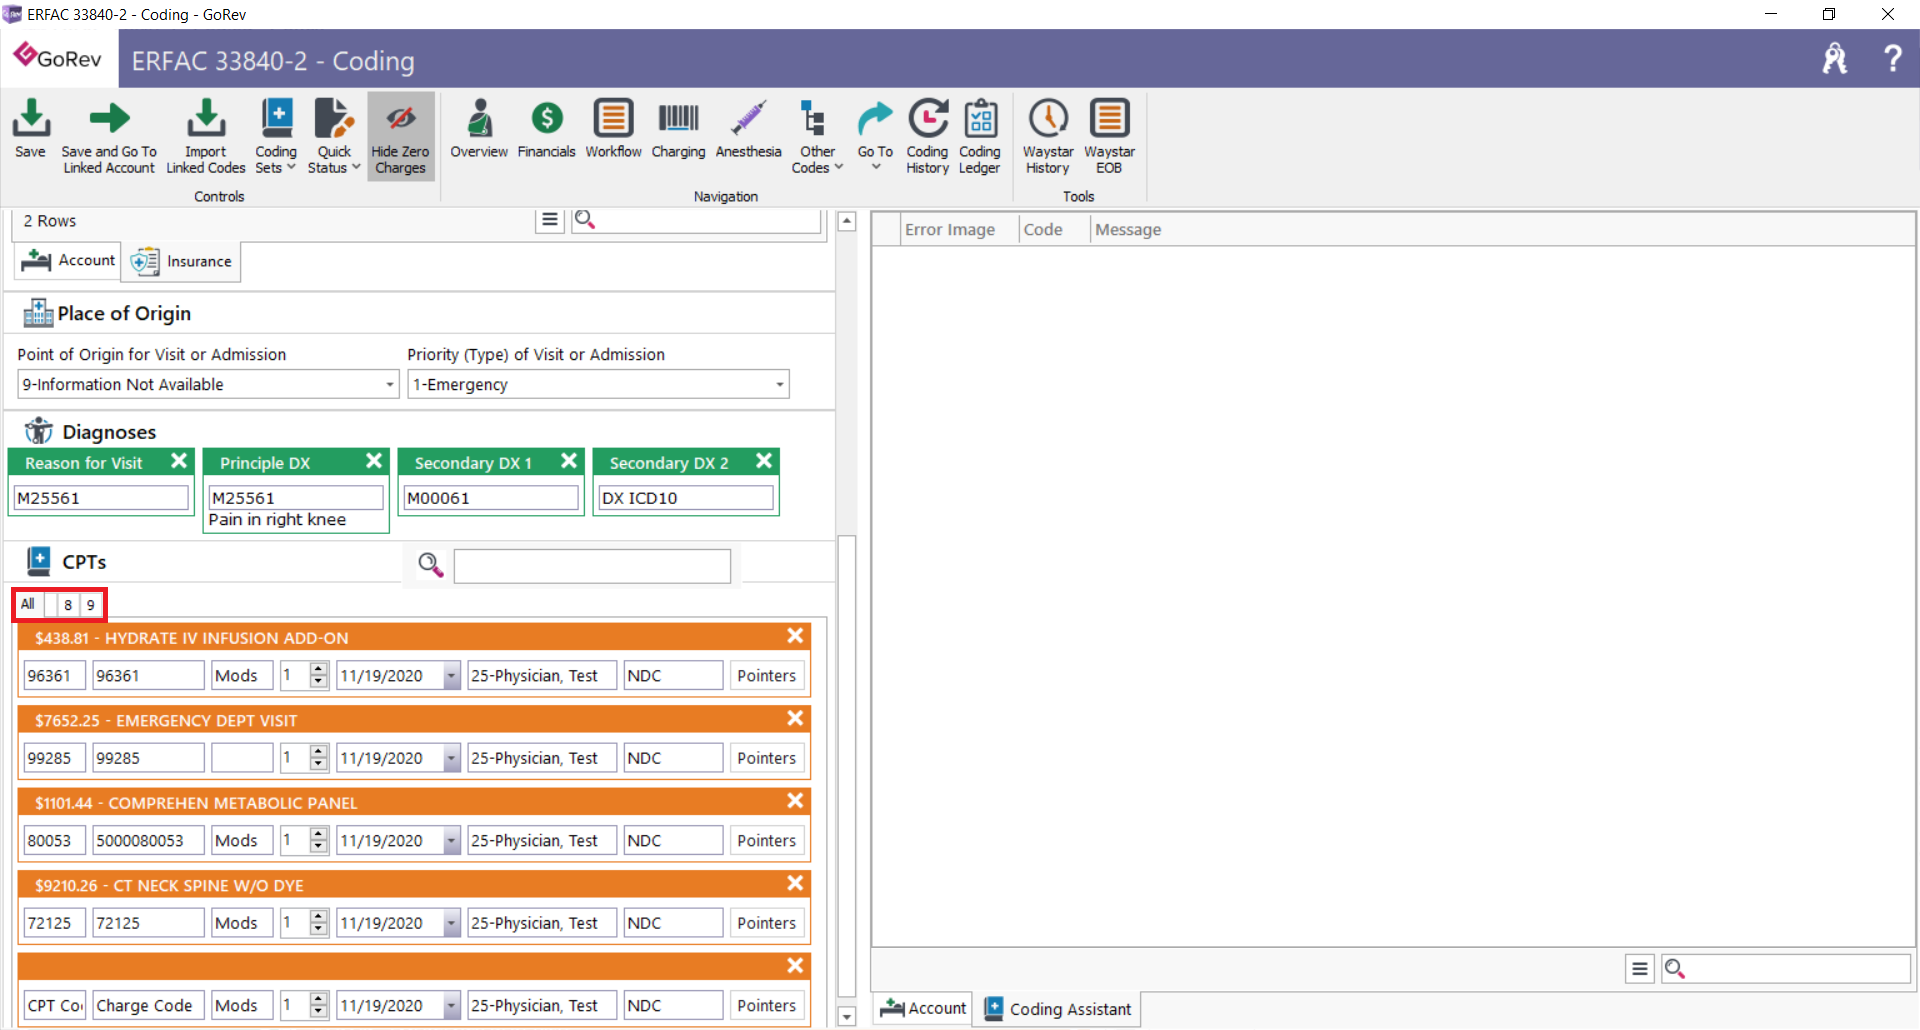Open date dropdown for CPT 80053
The height and width of the screenshot is (1030, 1920).
click(451, 841)
